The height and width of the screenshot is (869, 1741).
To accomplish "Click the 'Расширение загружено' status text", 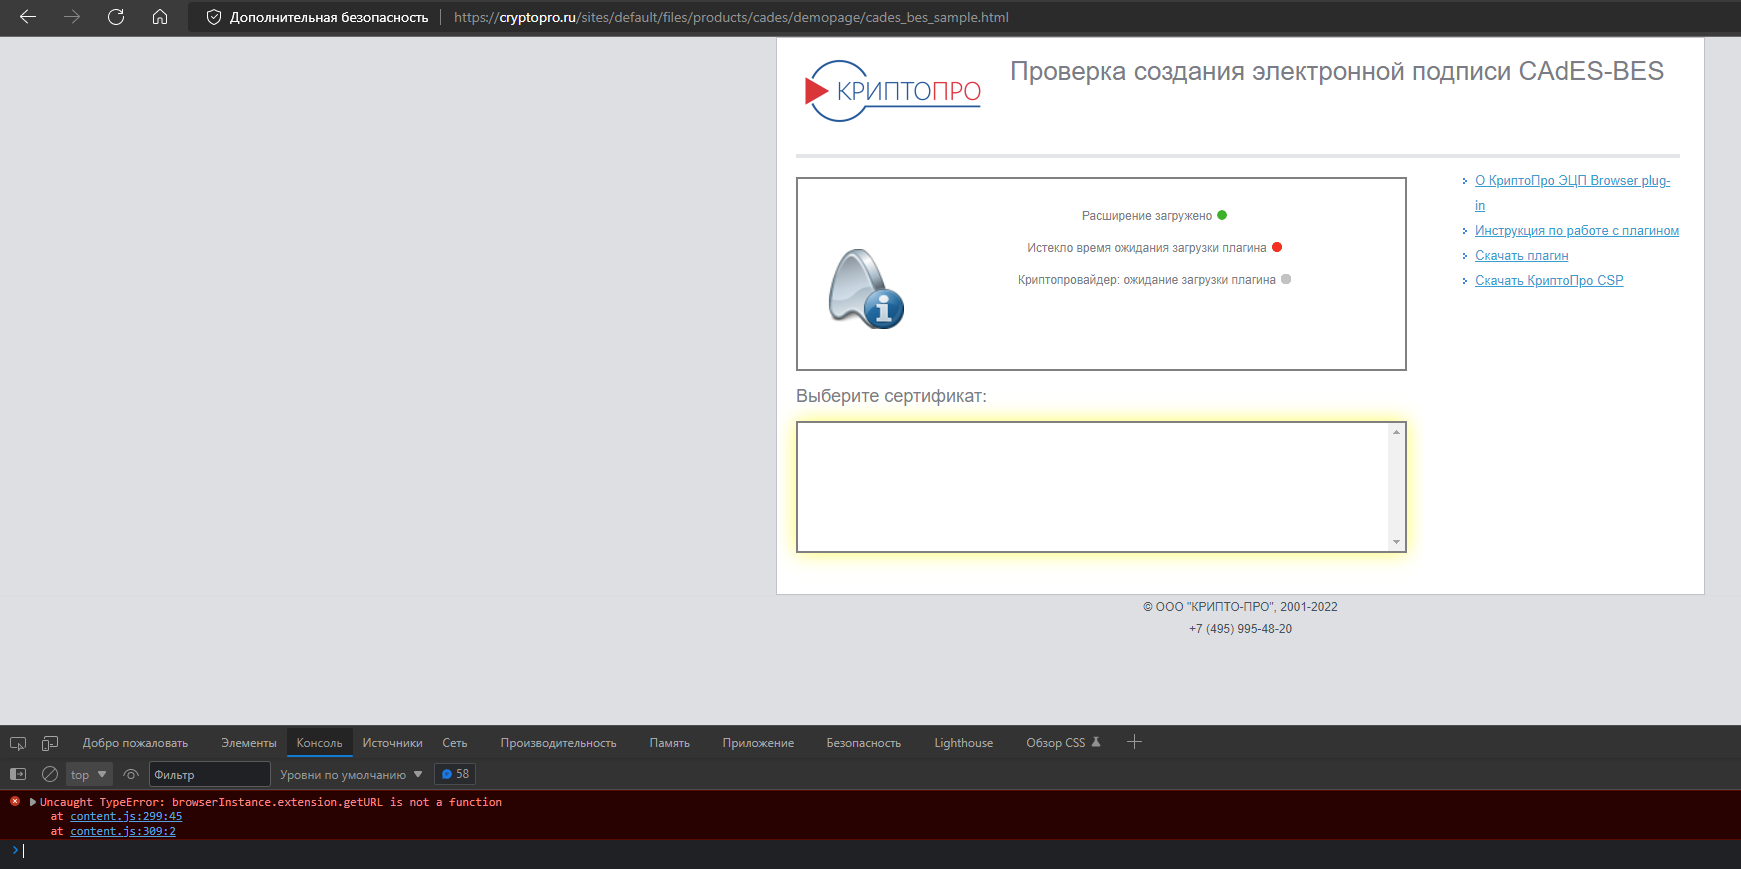I will click(1146, 216).
